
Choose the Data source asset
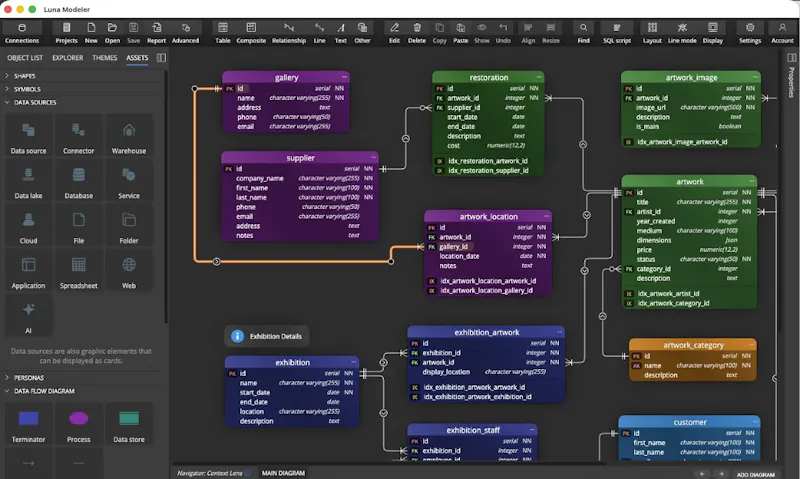click(x=29, y=136)
